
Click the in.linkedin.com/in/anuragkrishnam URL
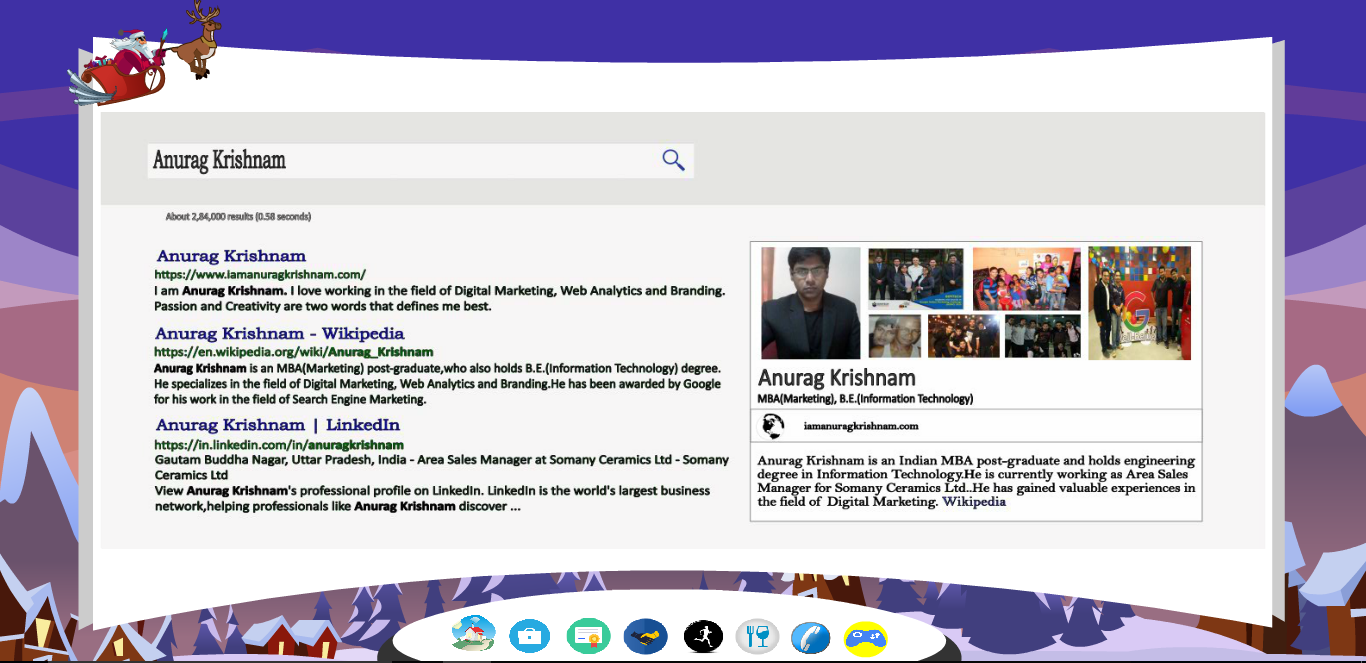pyautogui.click(x=279, y=444)
